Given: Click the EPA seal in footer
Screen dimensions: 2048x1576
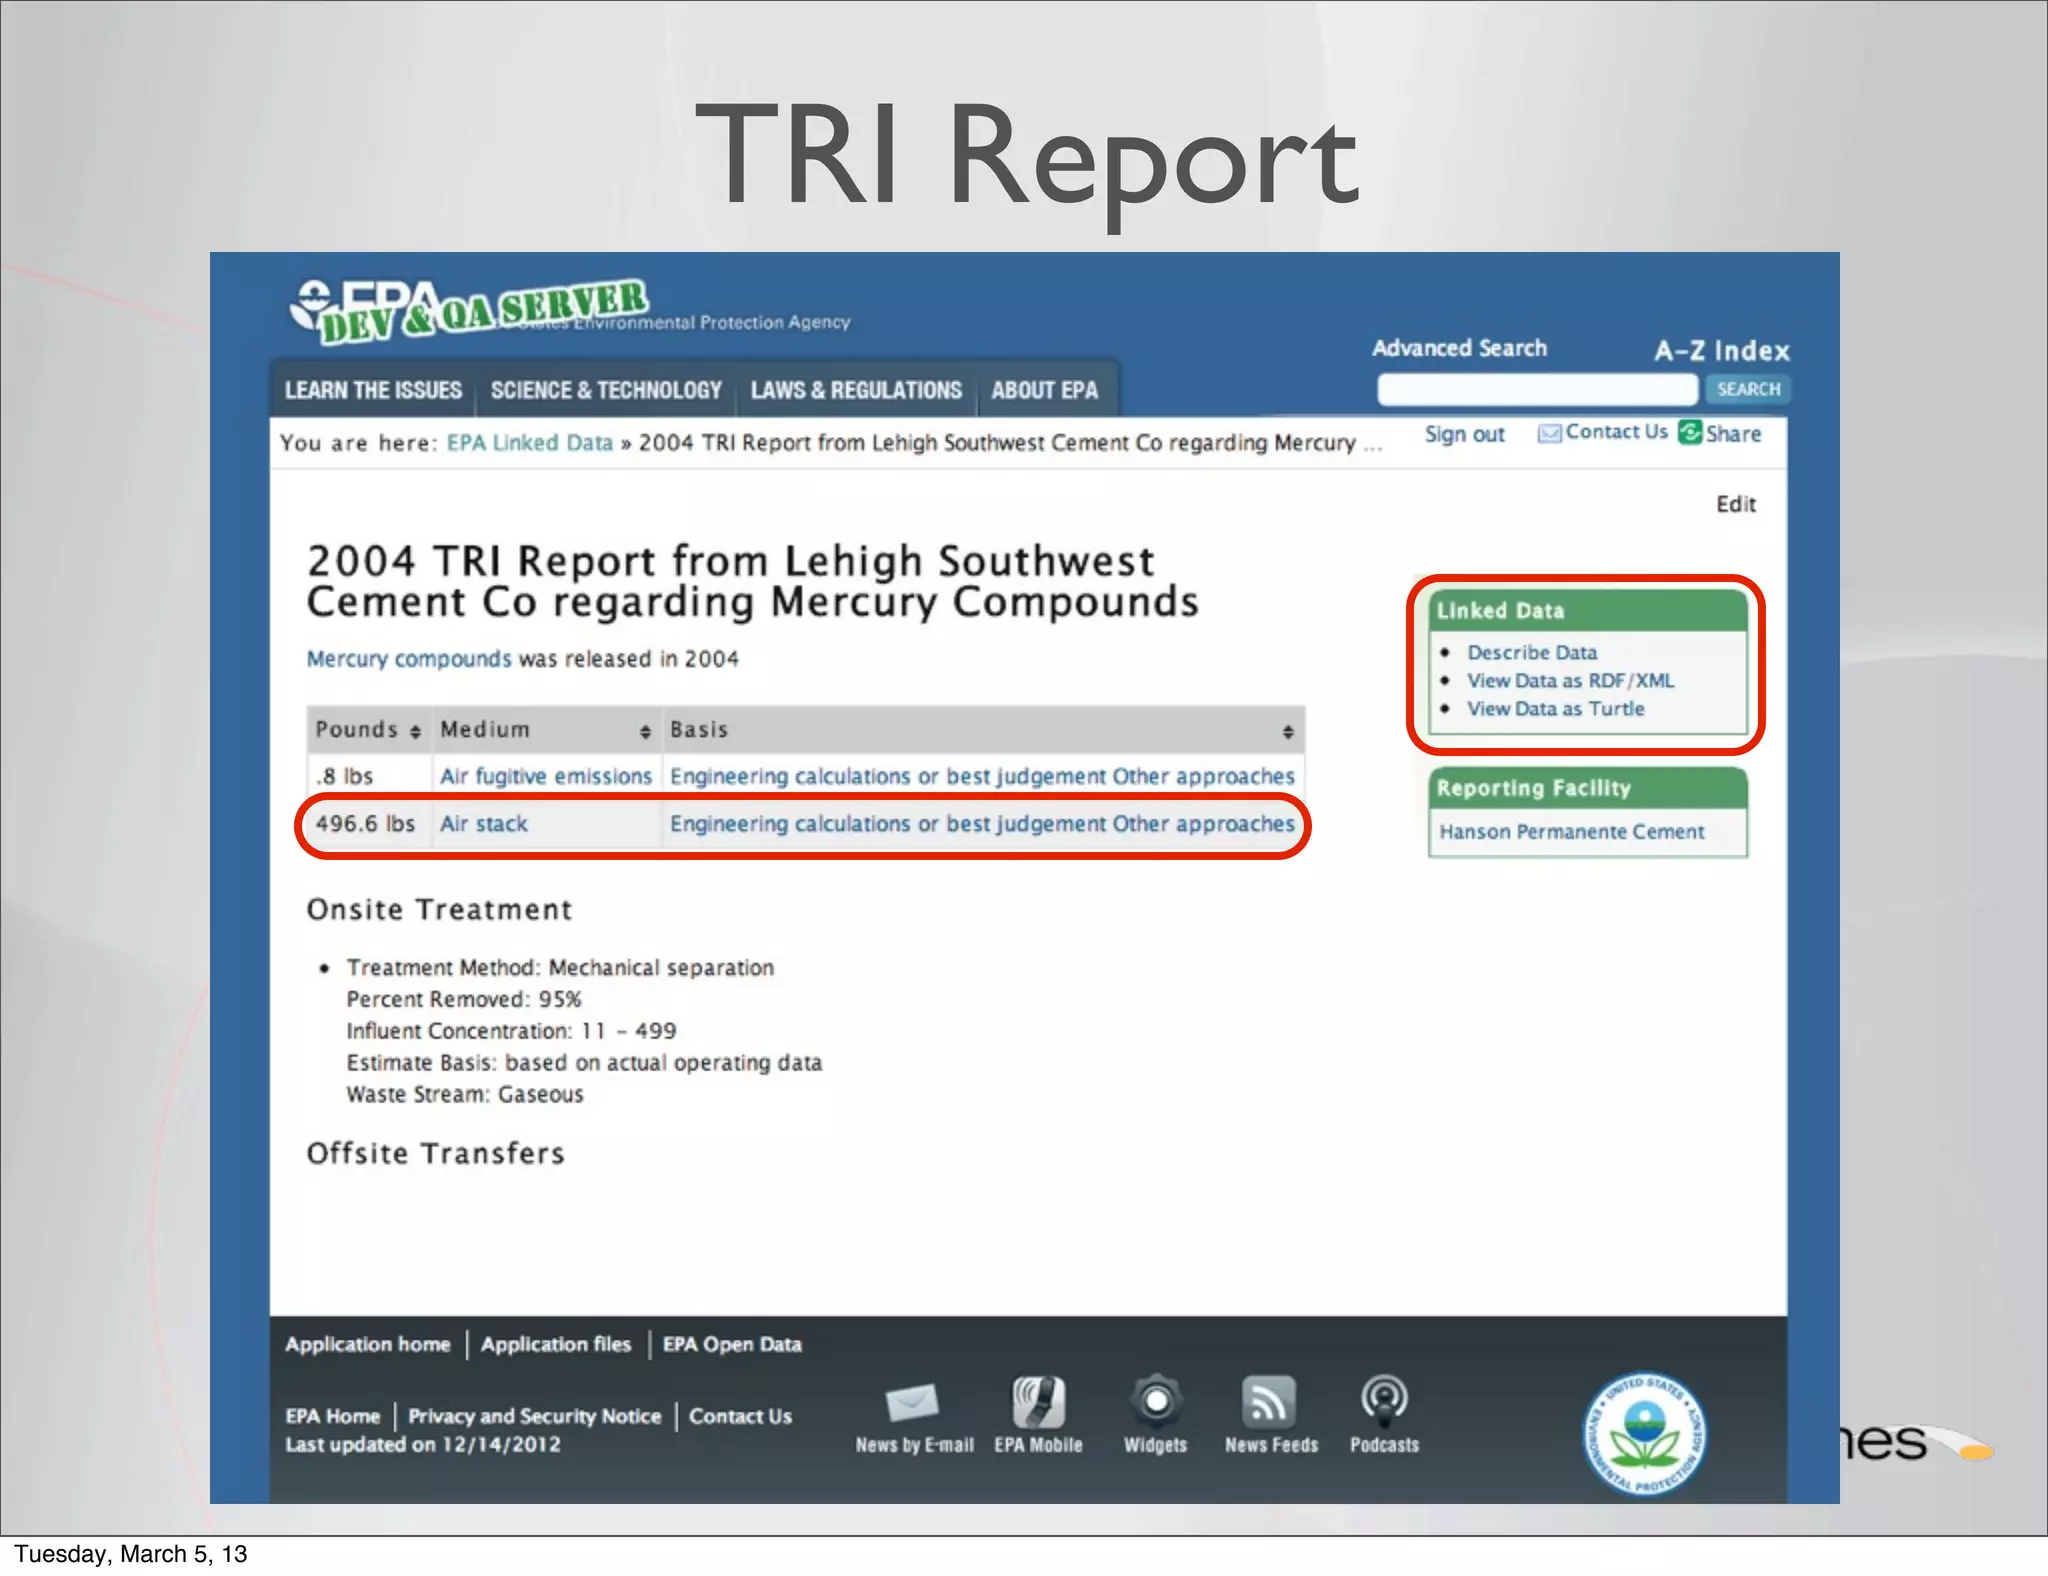Looking at the screenshot, I should pos(1645,1433).
